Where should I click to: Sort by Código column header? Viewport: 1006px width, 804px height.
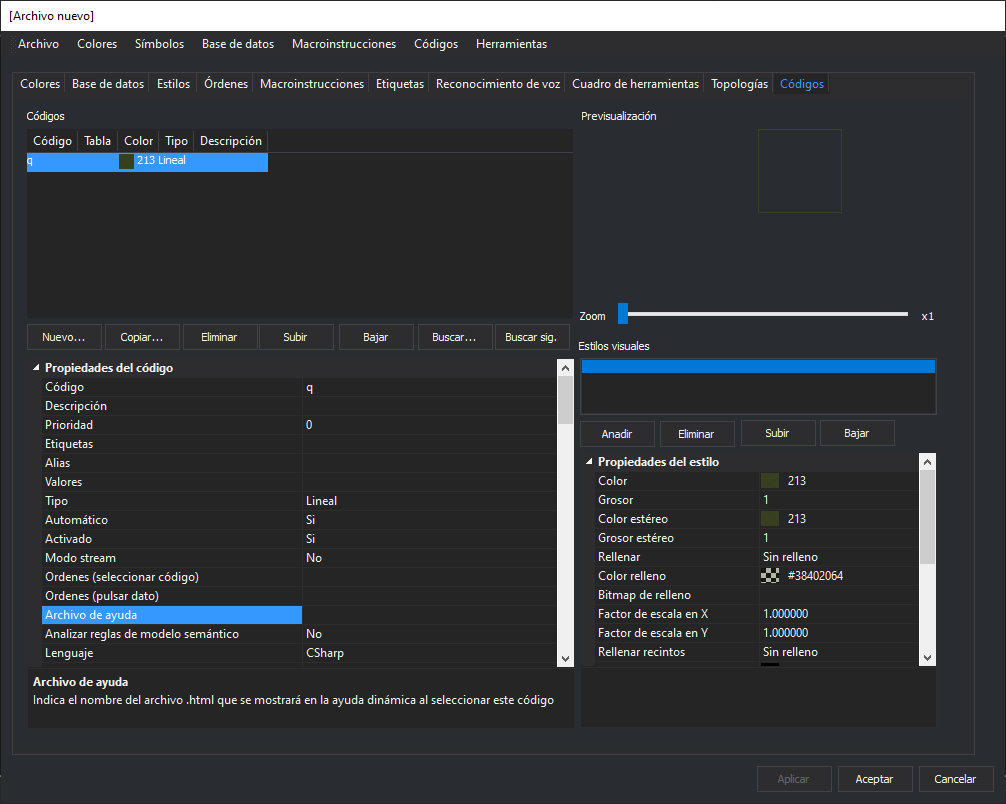point(53,141)
